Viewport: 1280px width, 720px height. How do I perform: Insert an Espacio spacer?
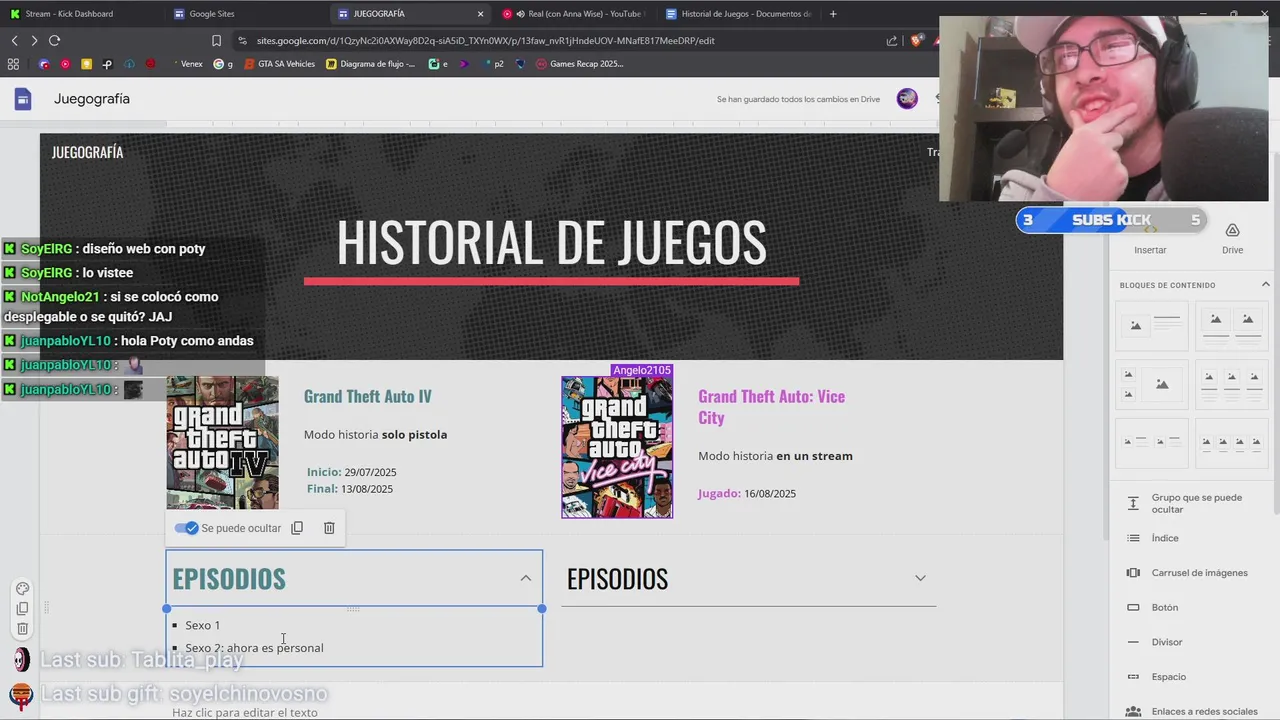pyautogui.click(x=1190, y=677)
